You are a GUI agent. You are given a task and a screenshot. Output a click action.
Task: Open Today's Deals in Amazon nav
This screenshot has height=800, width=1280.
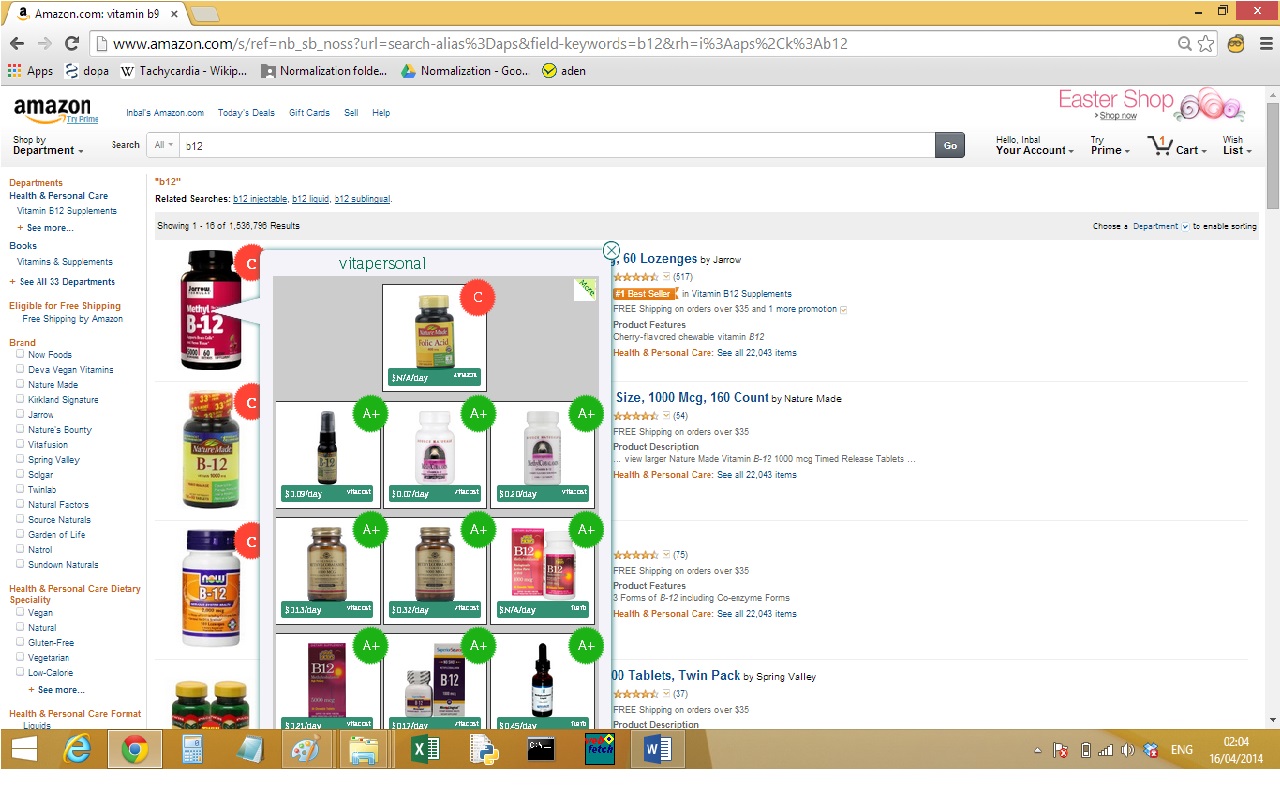coord(246,113)
